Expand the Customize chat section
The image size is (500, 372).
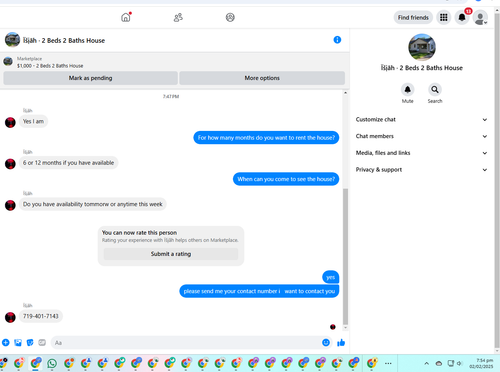[421, 119]
